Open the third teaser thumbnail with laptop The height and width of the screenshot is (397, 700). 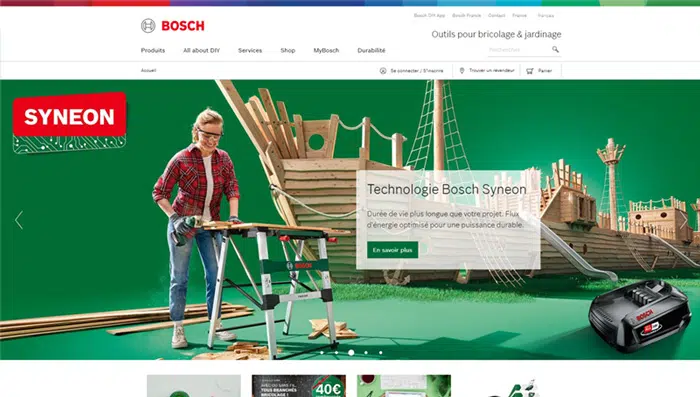click(404, 386)
